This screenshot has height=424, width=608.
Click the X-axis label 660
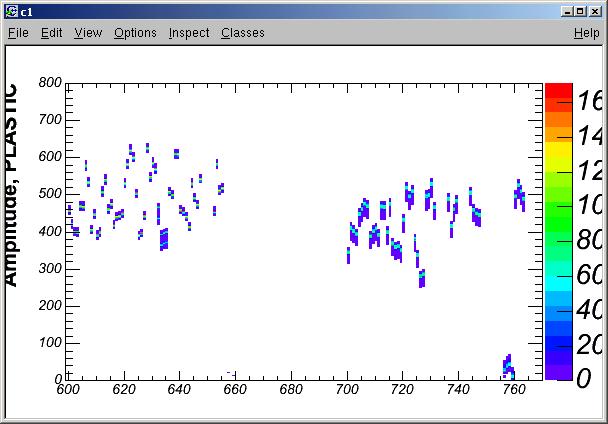235,389
